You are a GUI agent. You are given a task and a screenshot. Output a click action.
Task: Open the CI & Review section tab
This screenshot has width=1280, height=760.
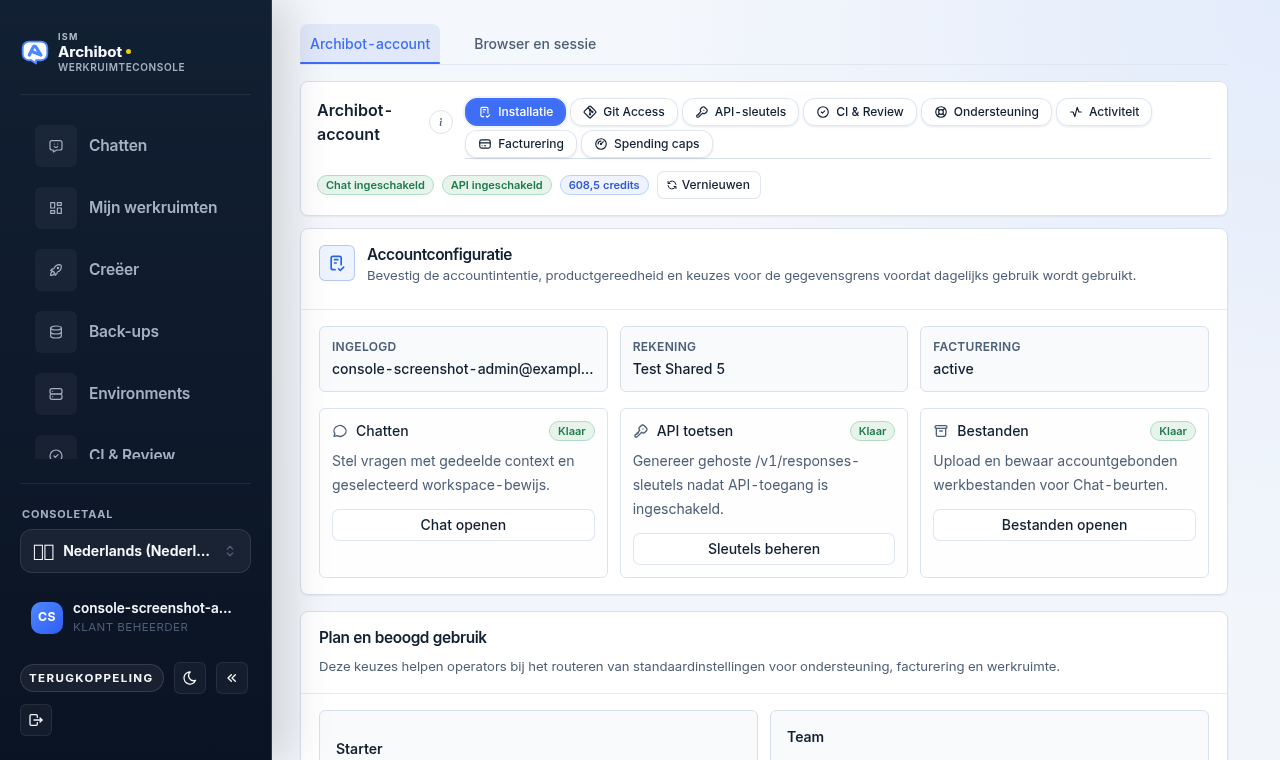click(860, 112)
